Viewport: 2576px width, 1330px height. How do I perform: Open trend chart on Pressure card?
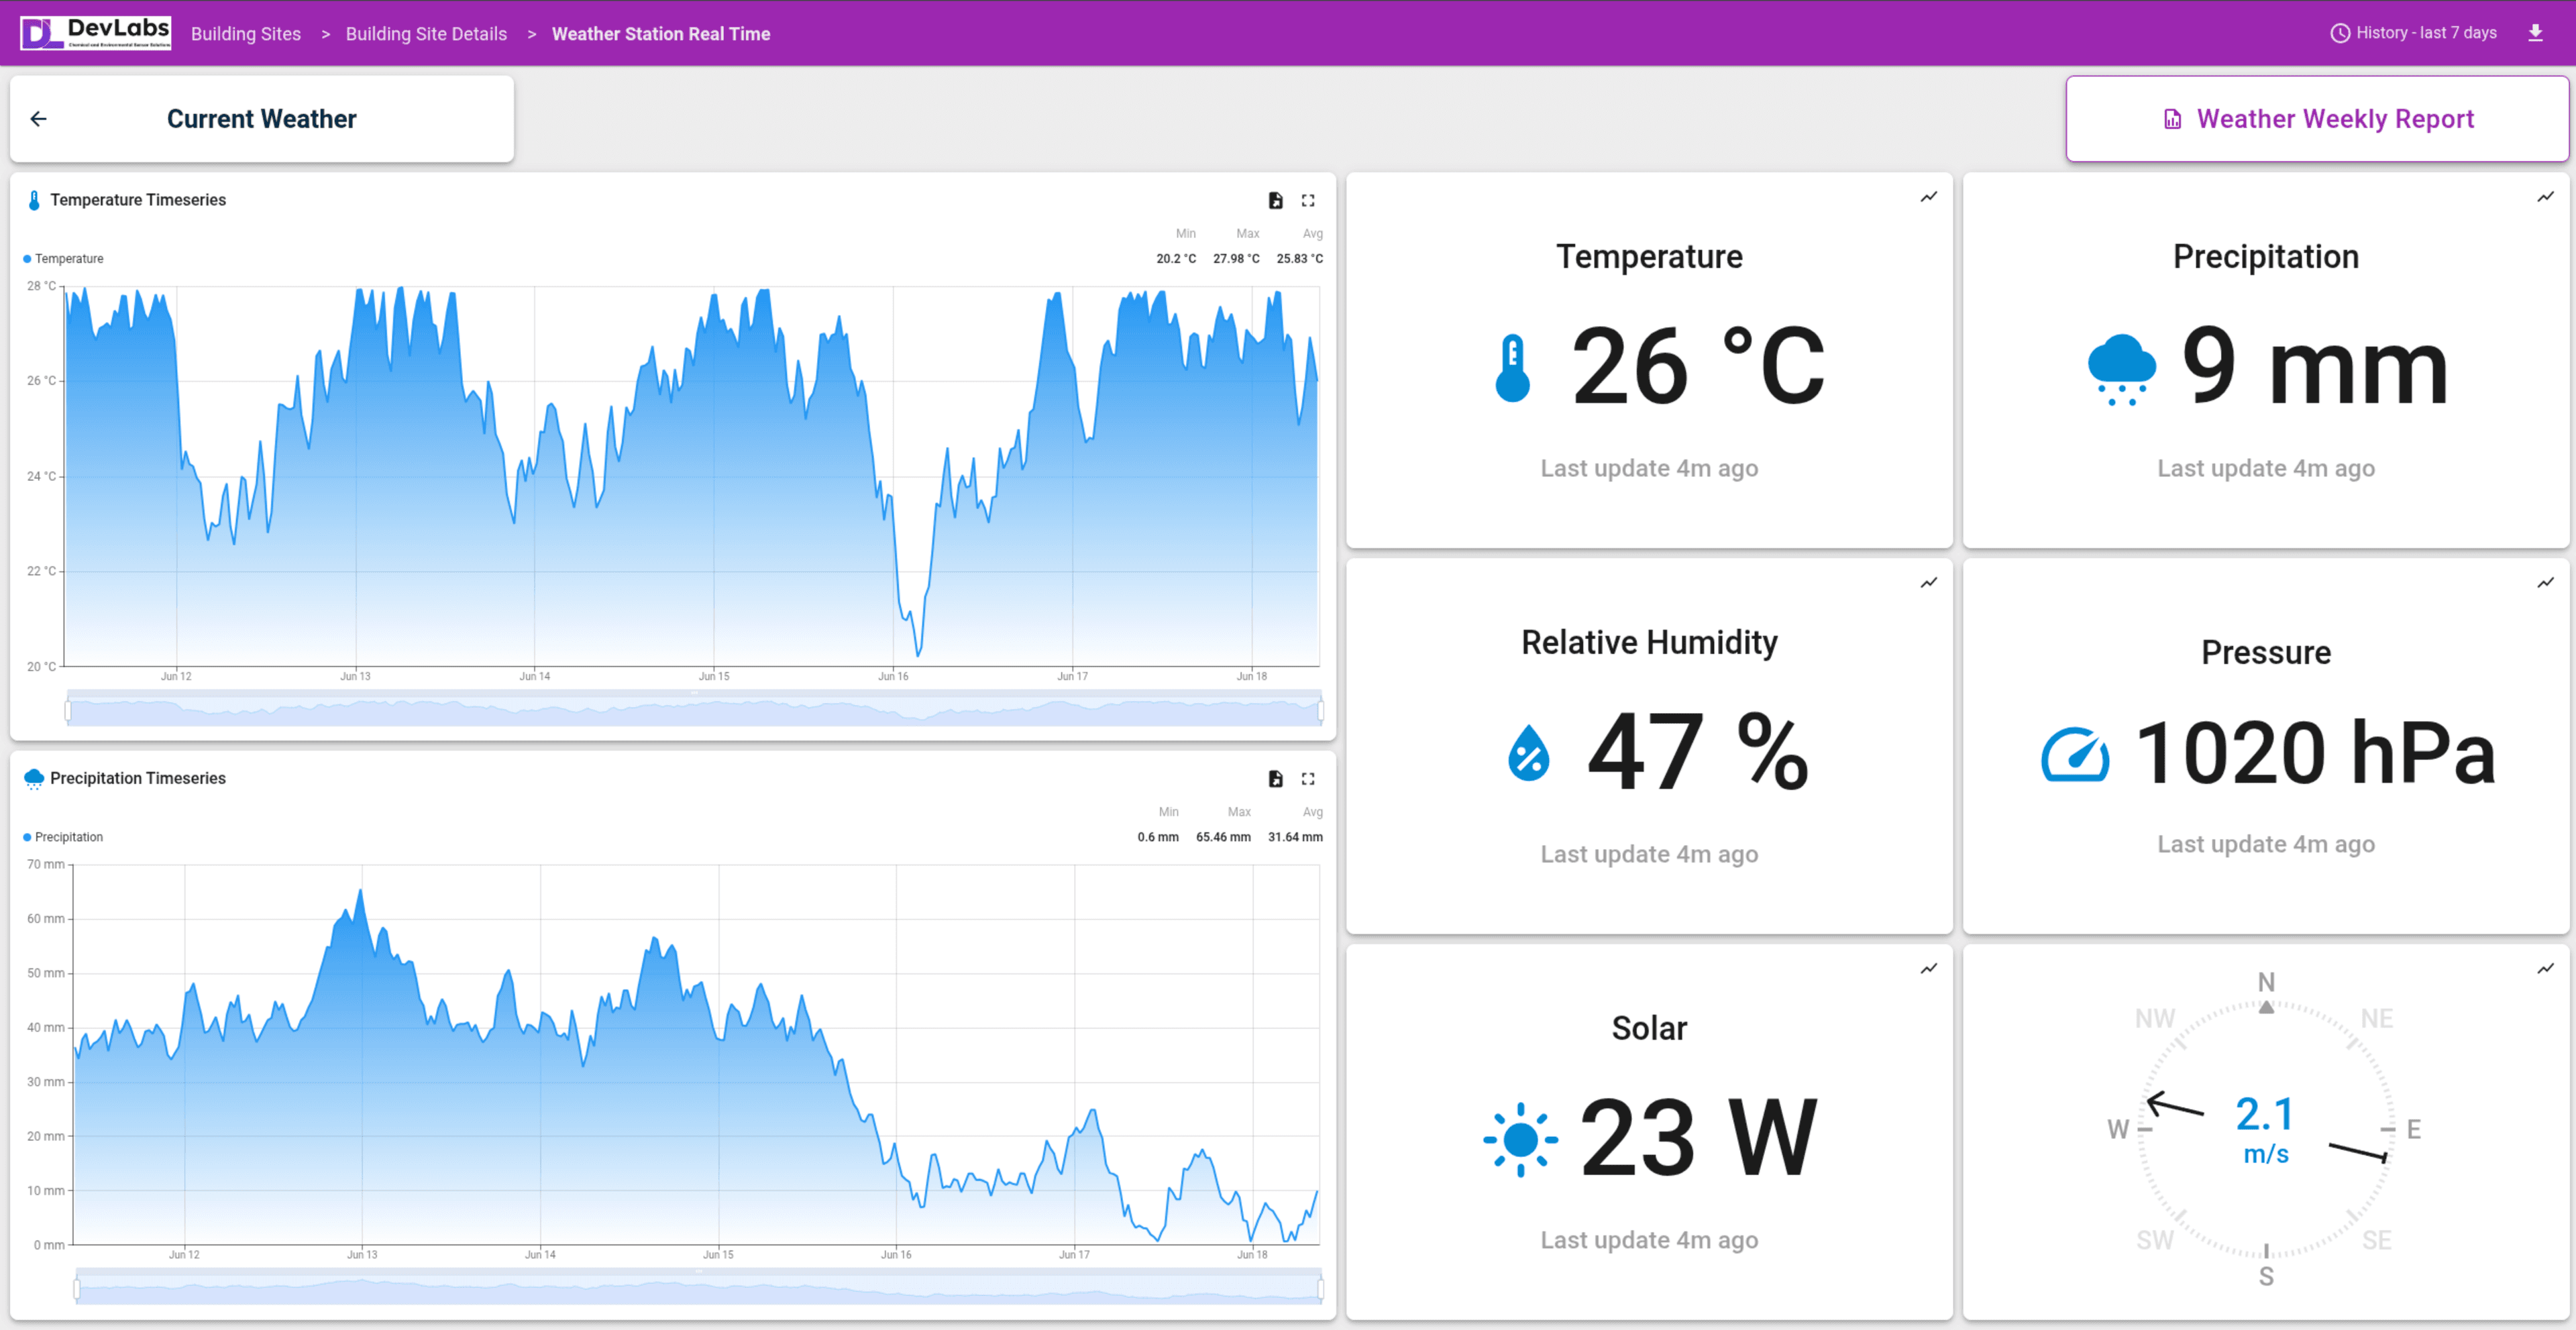point(2545,583)
